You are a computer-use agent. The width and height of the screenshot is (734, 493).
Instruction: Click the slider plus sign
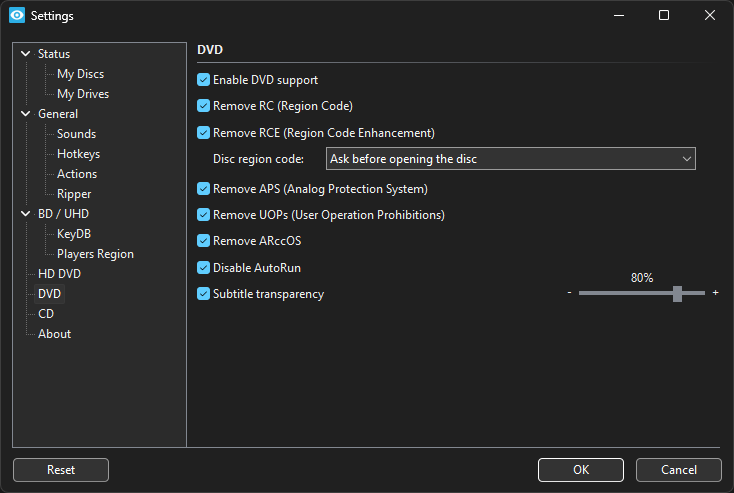715,293
